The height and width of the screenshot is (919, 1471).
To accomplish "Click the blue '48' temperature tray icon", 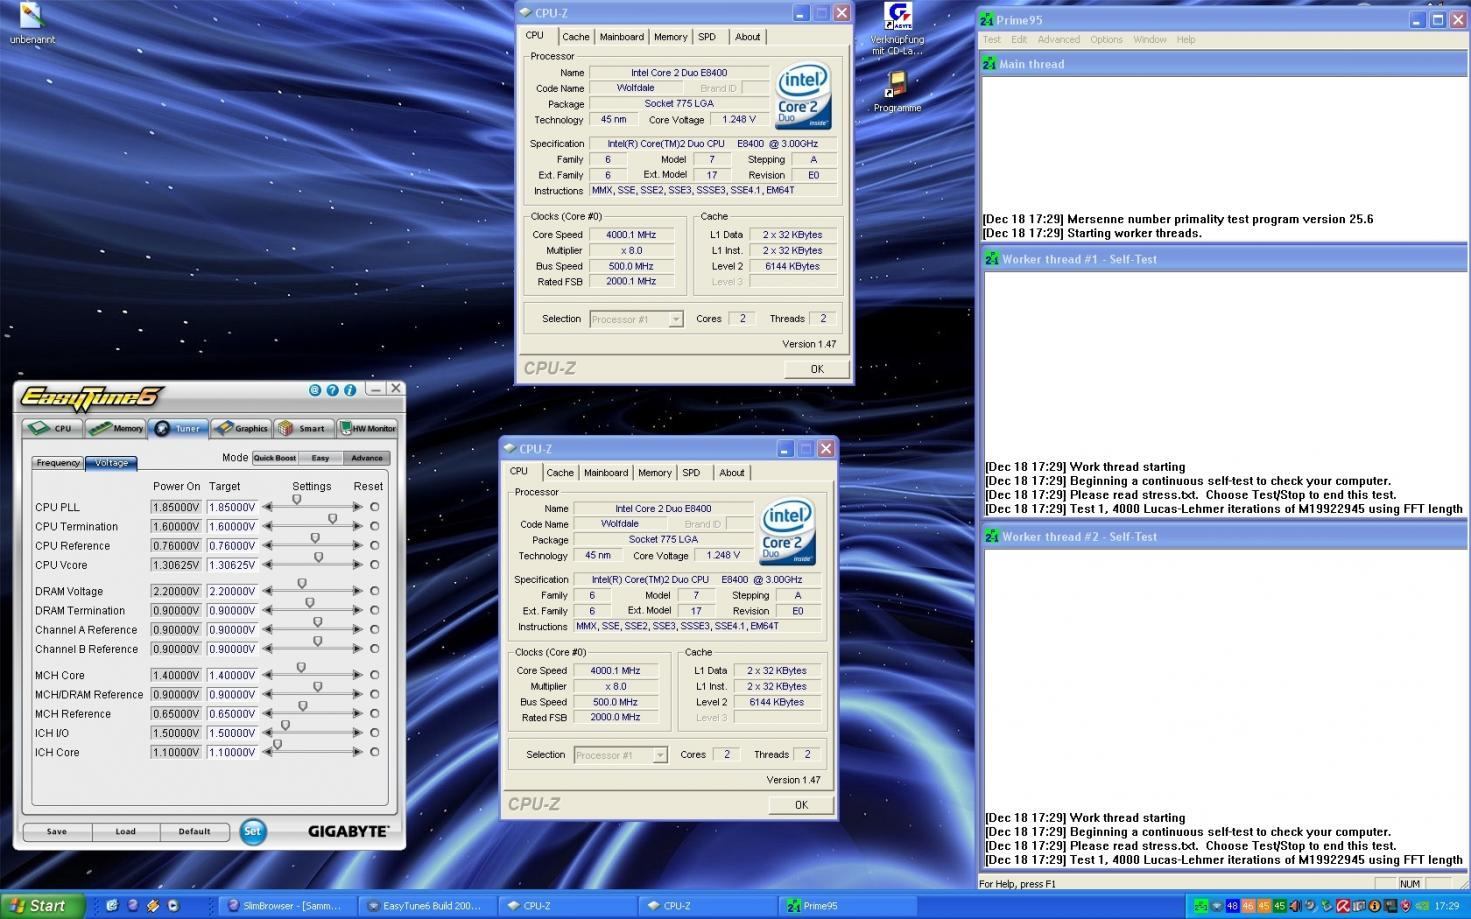I will (x=1232, y=906).
